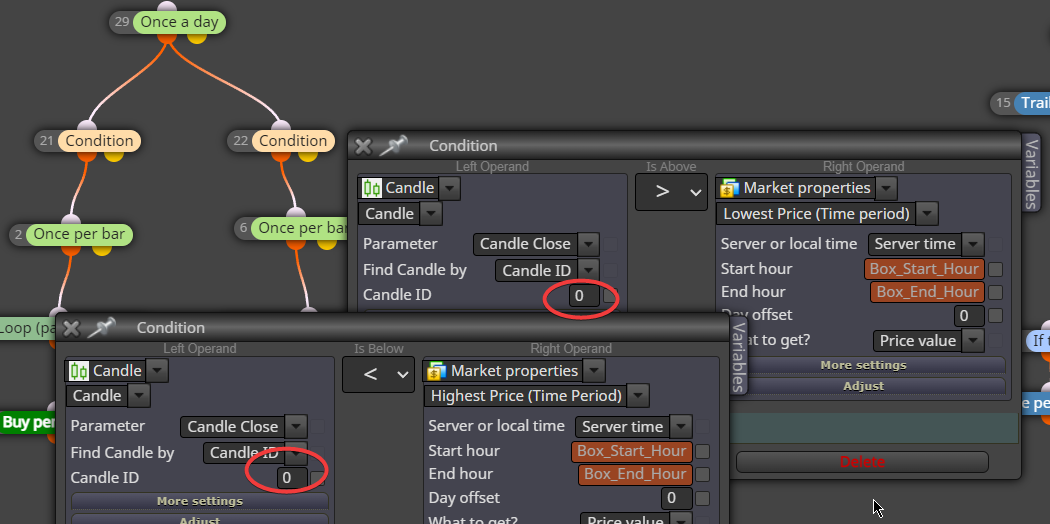
Task: Click candle icon in upper dialog
Action: coord(372,188)
